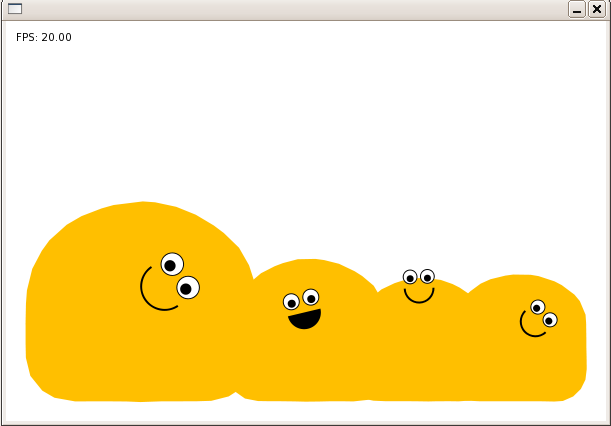Click the rightmost yellow blob character
The width and height of the screenshot is (611, 426).
coord(526,339)
